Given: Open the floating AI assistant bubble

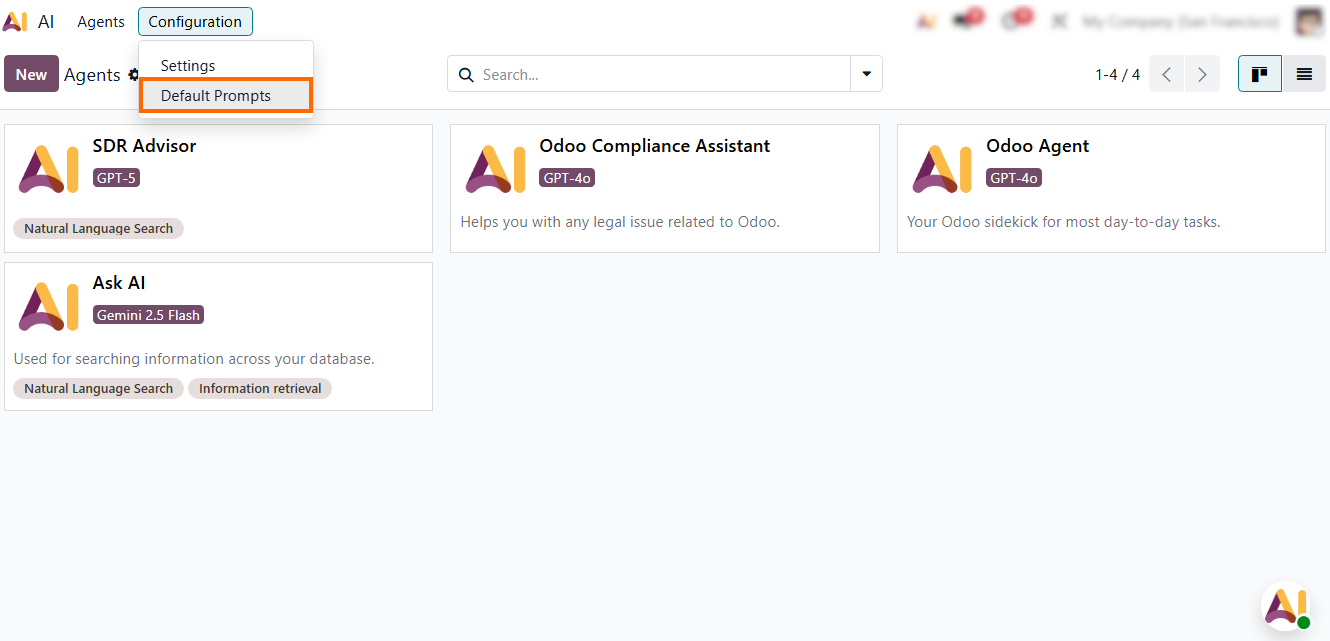Looking at the screenshot, I should (x=1285, y=606).
